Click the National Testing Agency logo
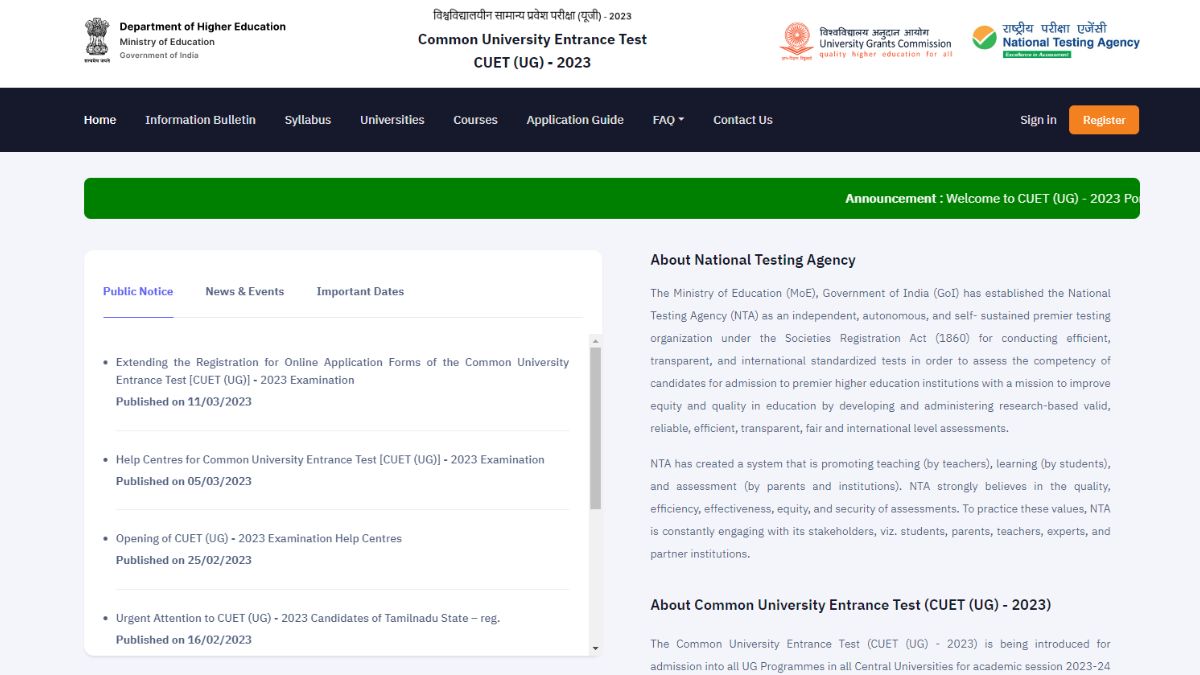The height and width of the screenshot is (675, 1200). pos(1056,41)
